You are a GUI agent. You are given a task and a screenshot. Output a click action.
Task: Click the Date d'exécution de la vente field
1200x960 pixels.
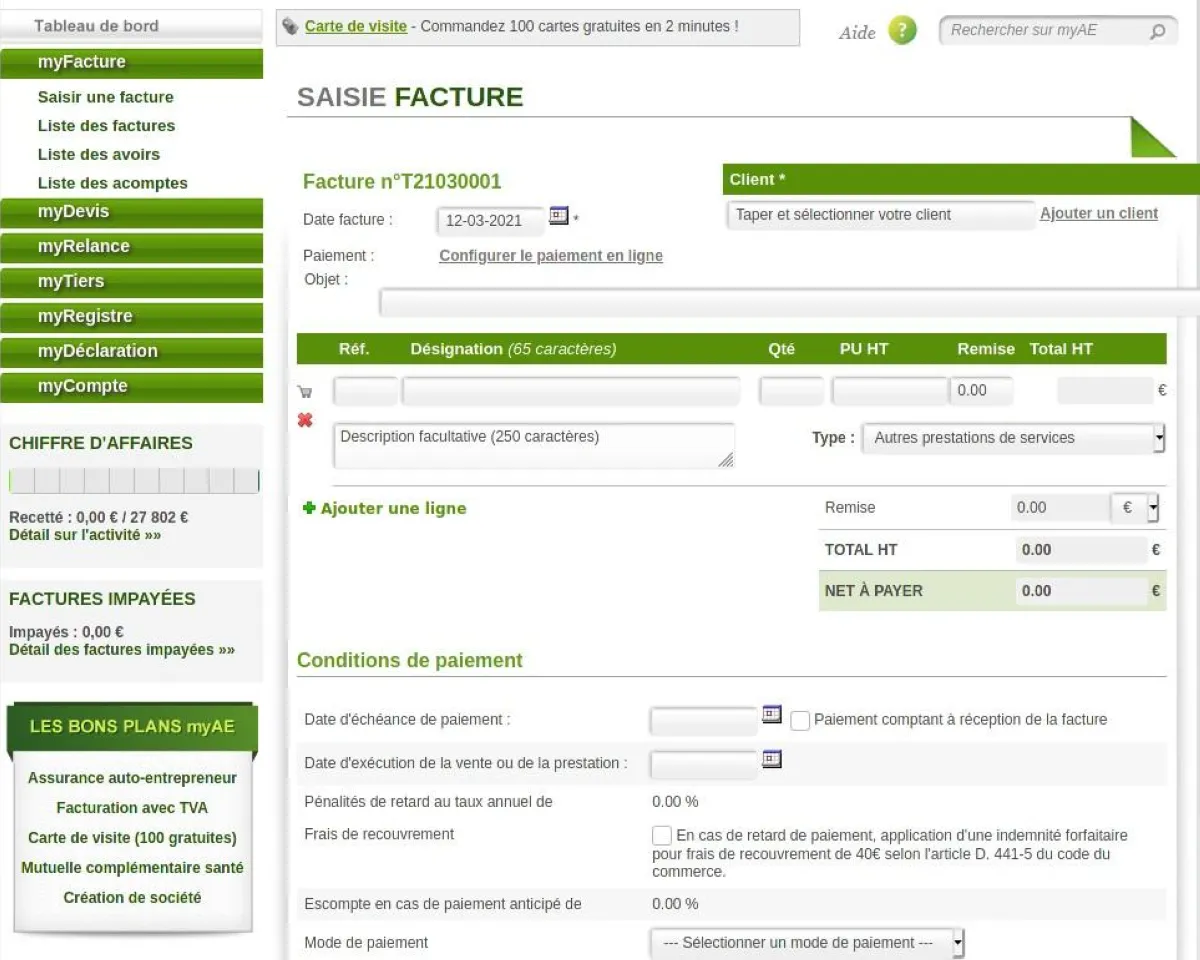[704, 766]
